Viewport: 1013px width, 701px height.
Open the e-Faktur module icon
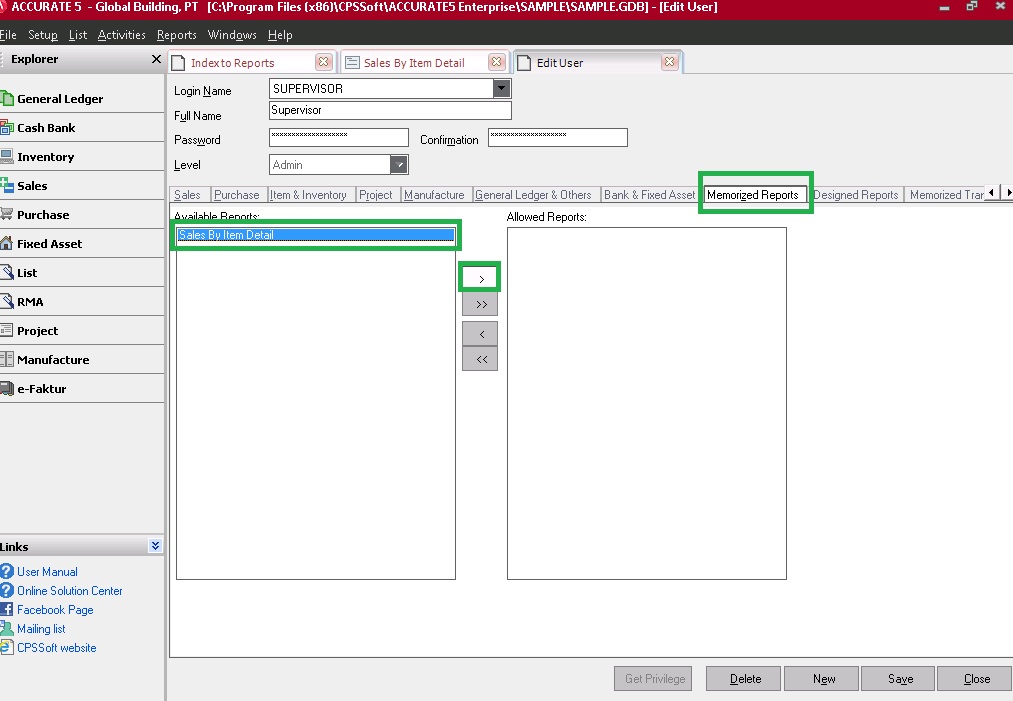(7, 389)
